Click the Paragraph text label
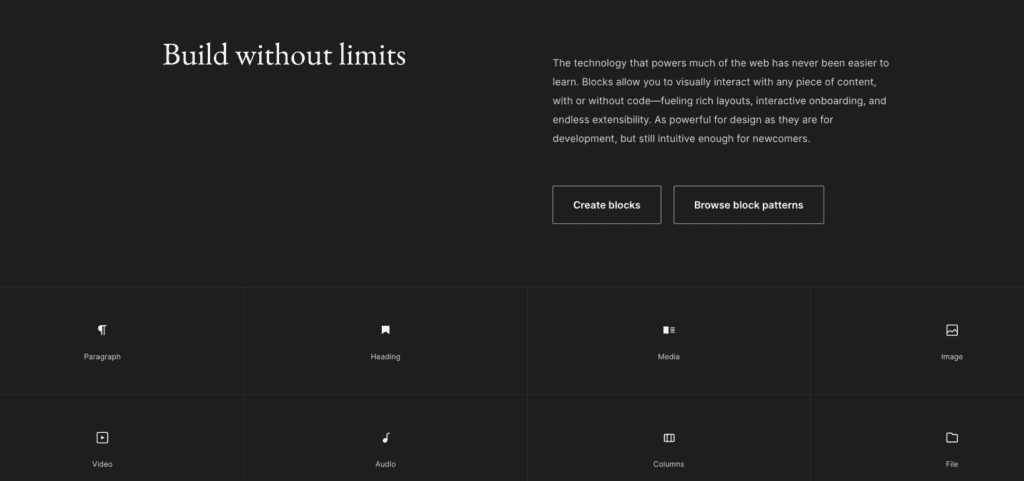Screen dimensions: 1024x481 (102, 357)
